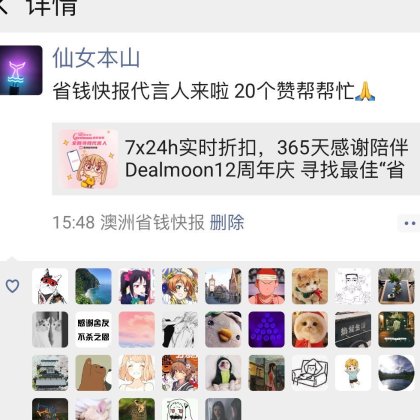Image resolution: width=420 pixels, height=420 pixels.
Task: Open the pink clouds sky avatar
Action: point(137,329)
